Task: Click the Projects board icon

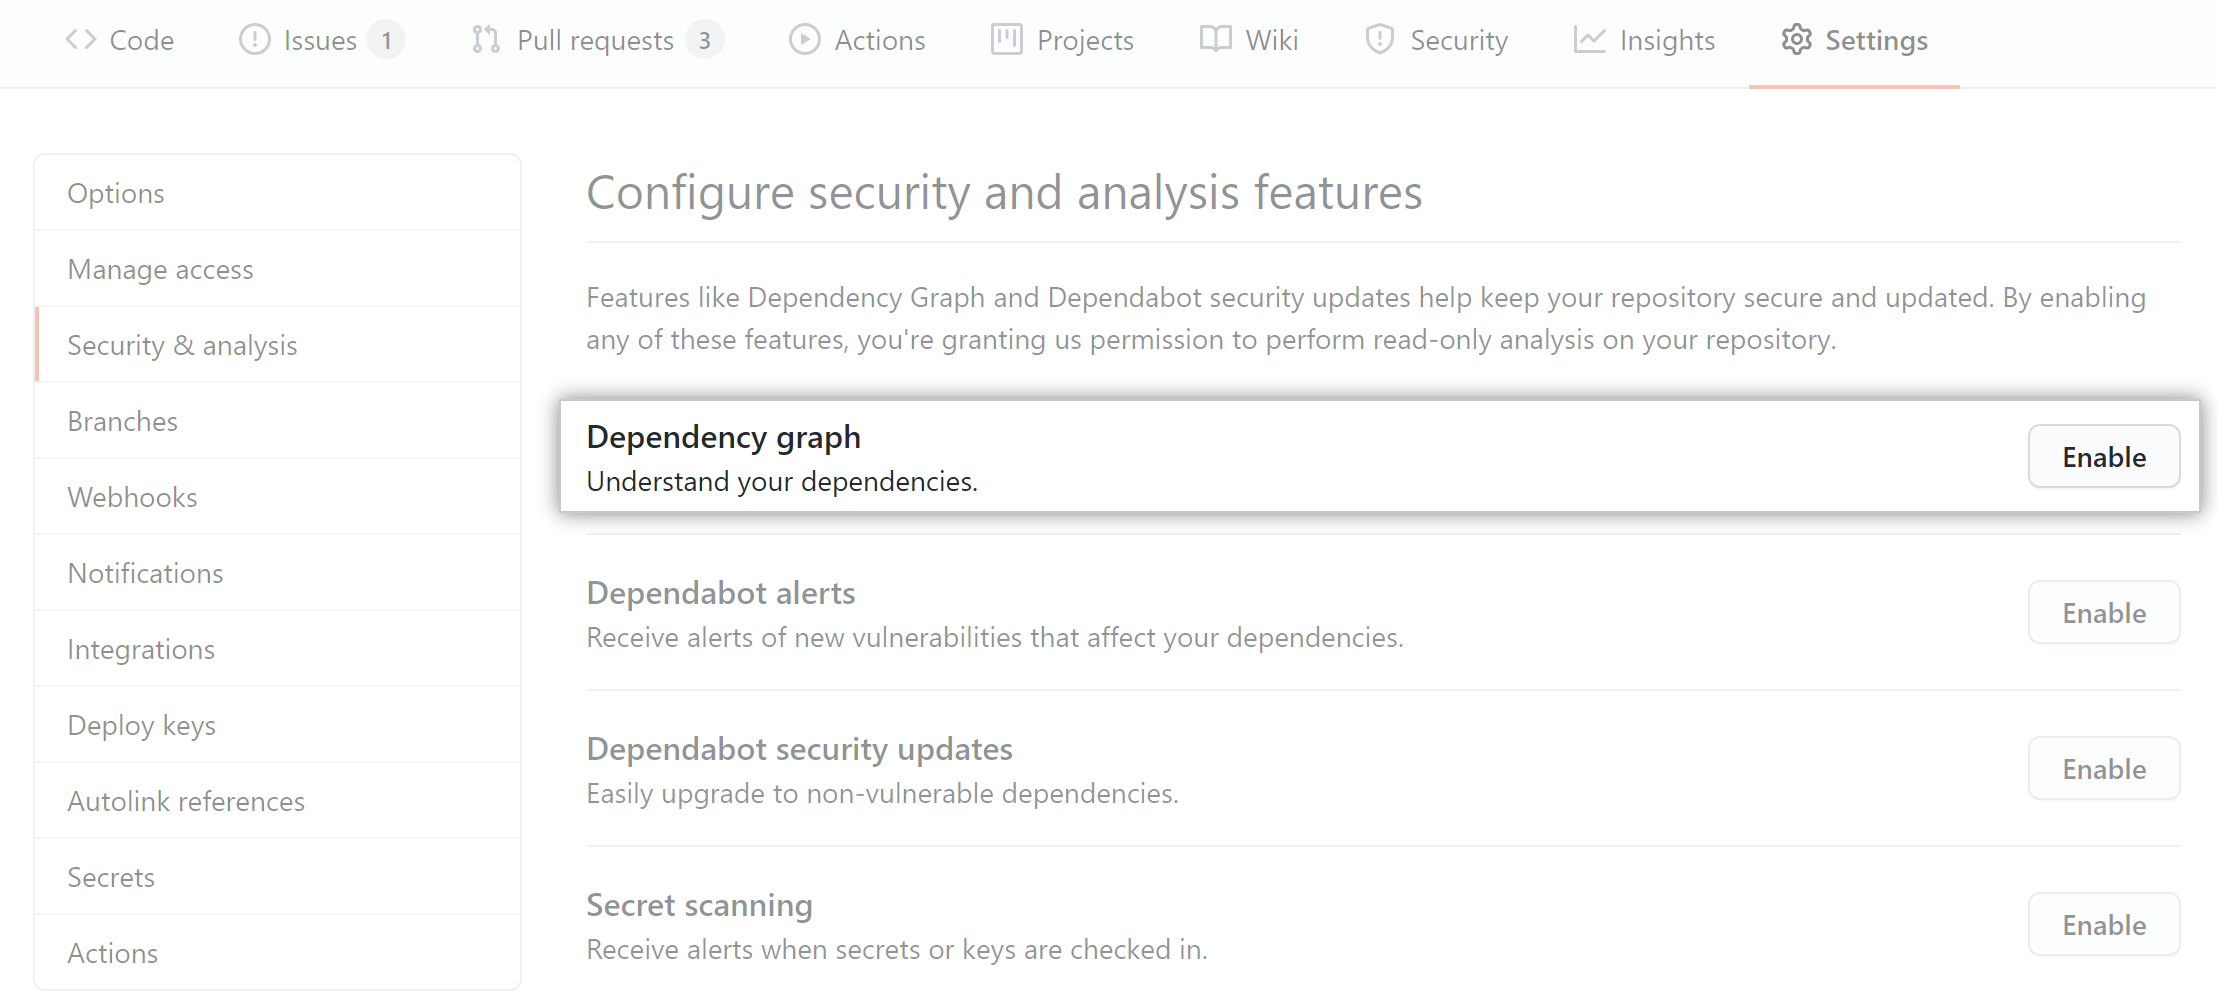Action: pos(1006,40)
